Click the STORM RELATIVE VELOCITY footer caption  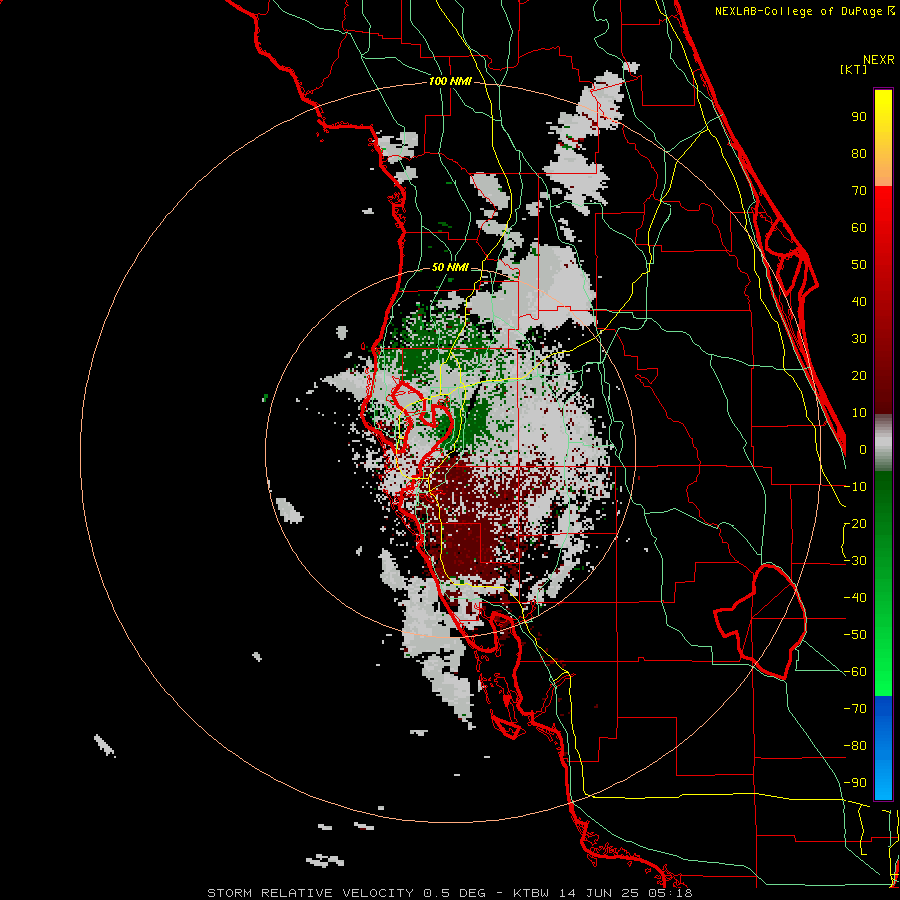[x=450, y=893]
